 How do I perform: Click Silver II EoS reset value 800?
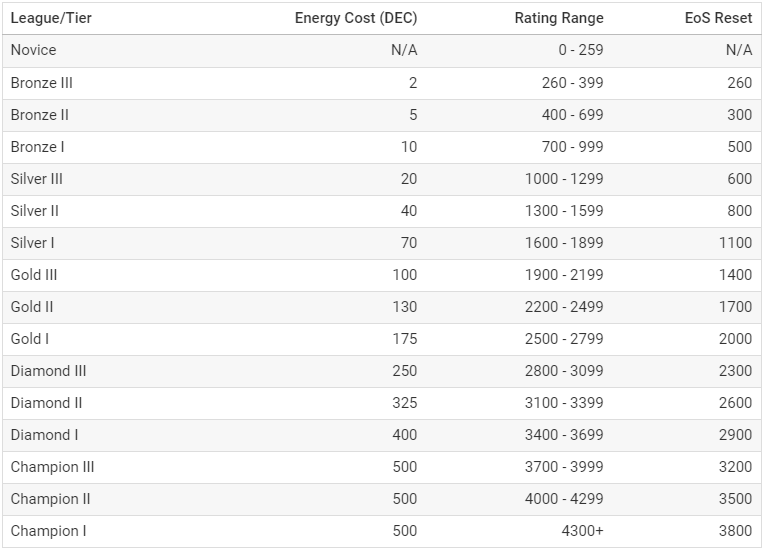[x=740, y=211]
